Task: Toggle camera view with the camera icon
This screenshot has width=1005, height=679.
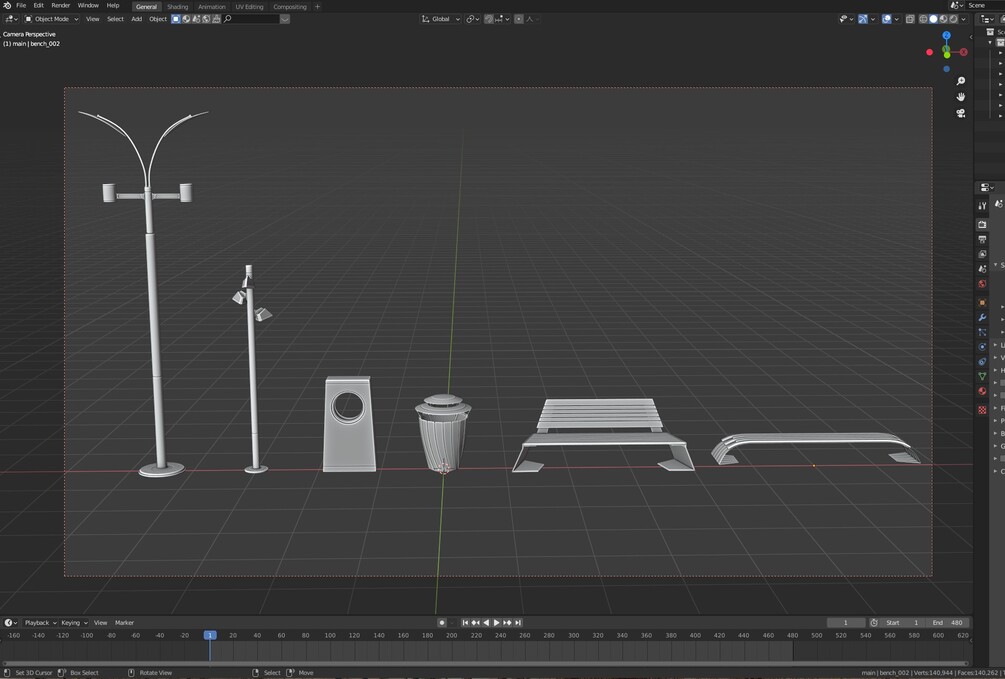Action: point(961,113)
